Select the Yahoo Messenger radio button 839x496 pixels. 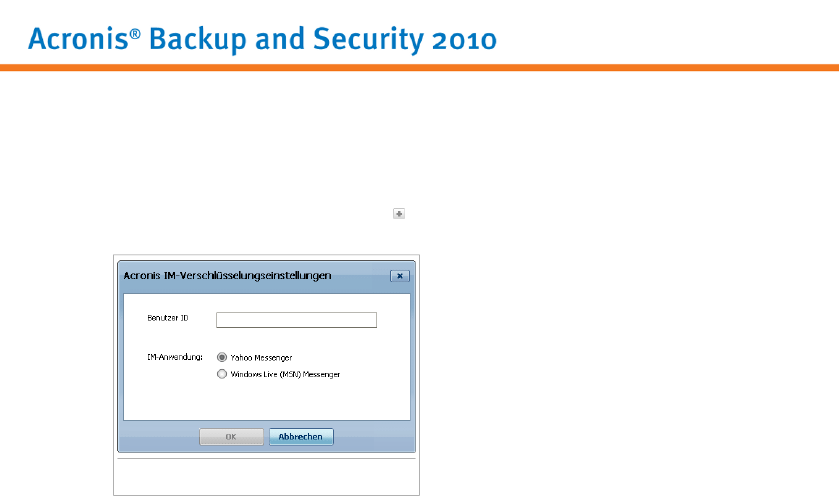221,357
